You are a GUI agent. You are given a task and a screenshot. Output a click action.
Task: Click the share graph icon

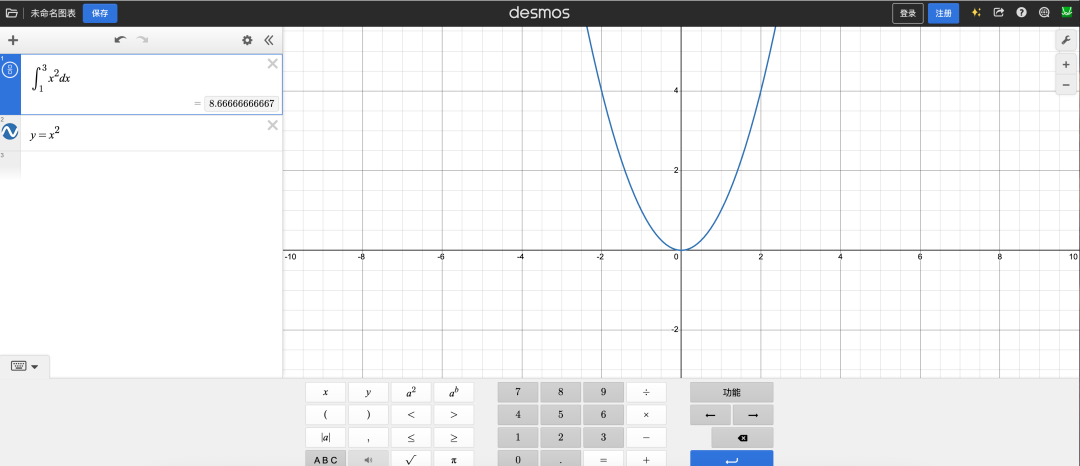coord(998,13)
